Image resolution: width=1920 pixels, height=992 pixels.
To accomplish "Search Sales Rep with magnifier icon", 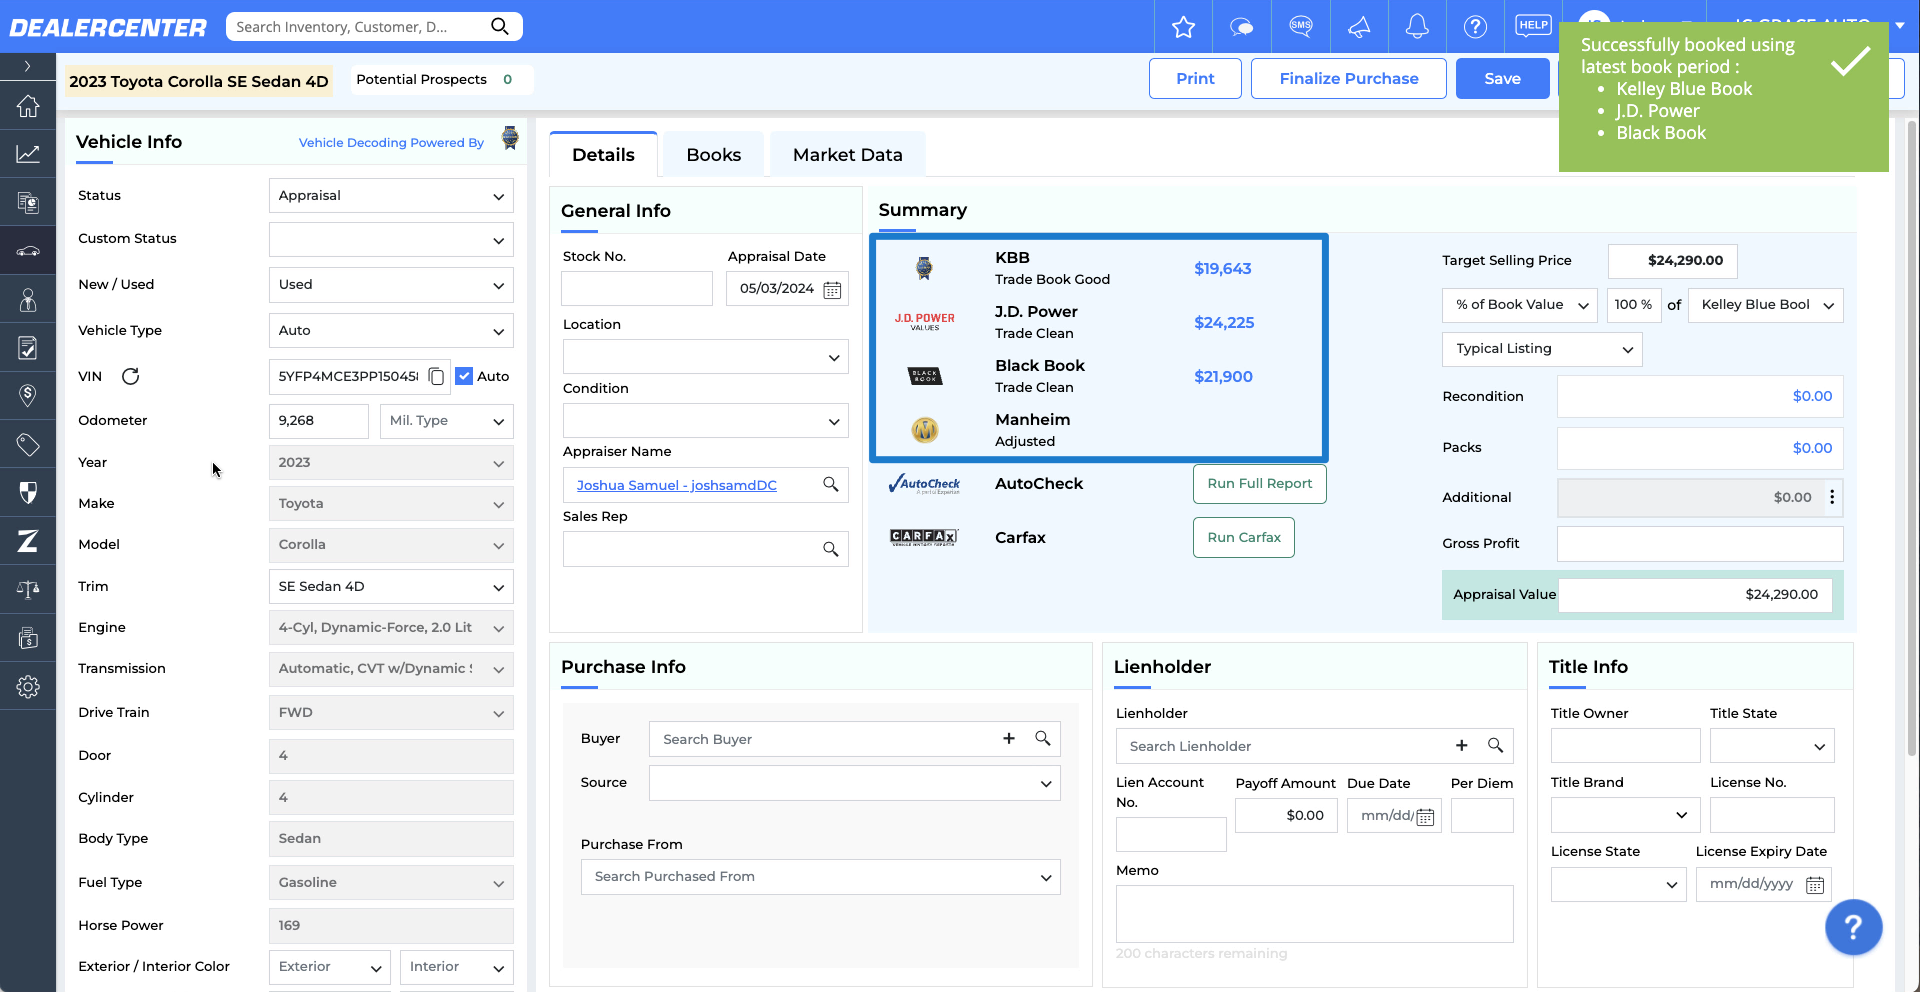I will [x=830, y=549].
